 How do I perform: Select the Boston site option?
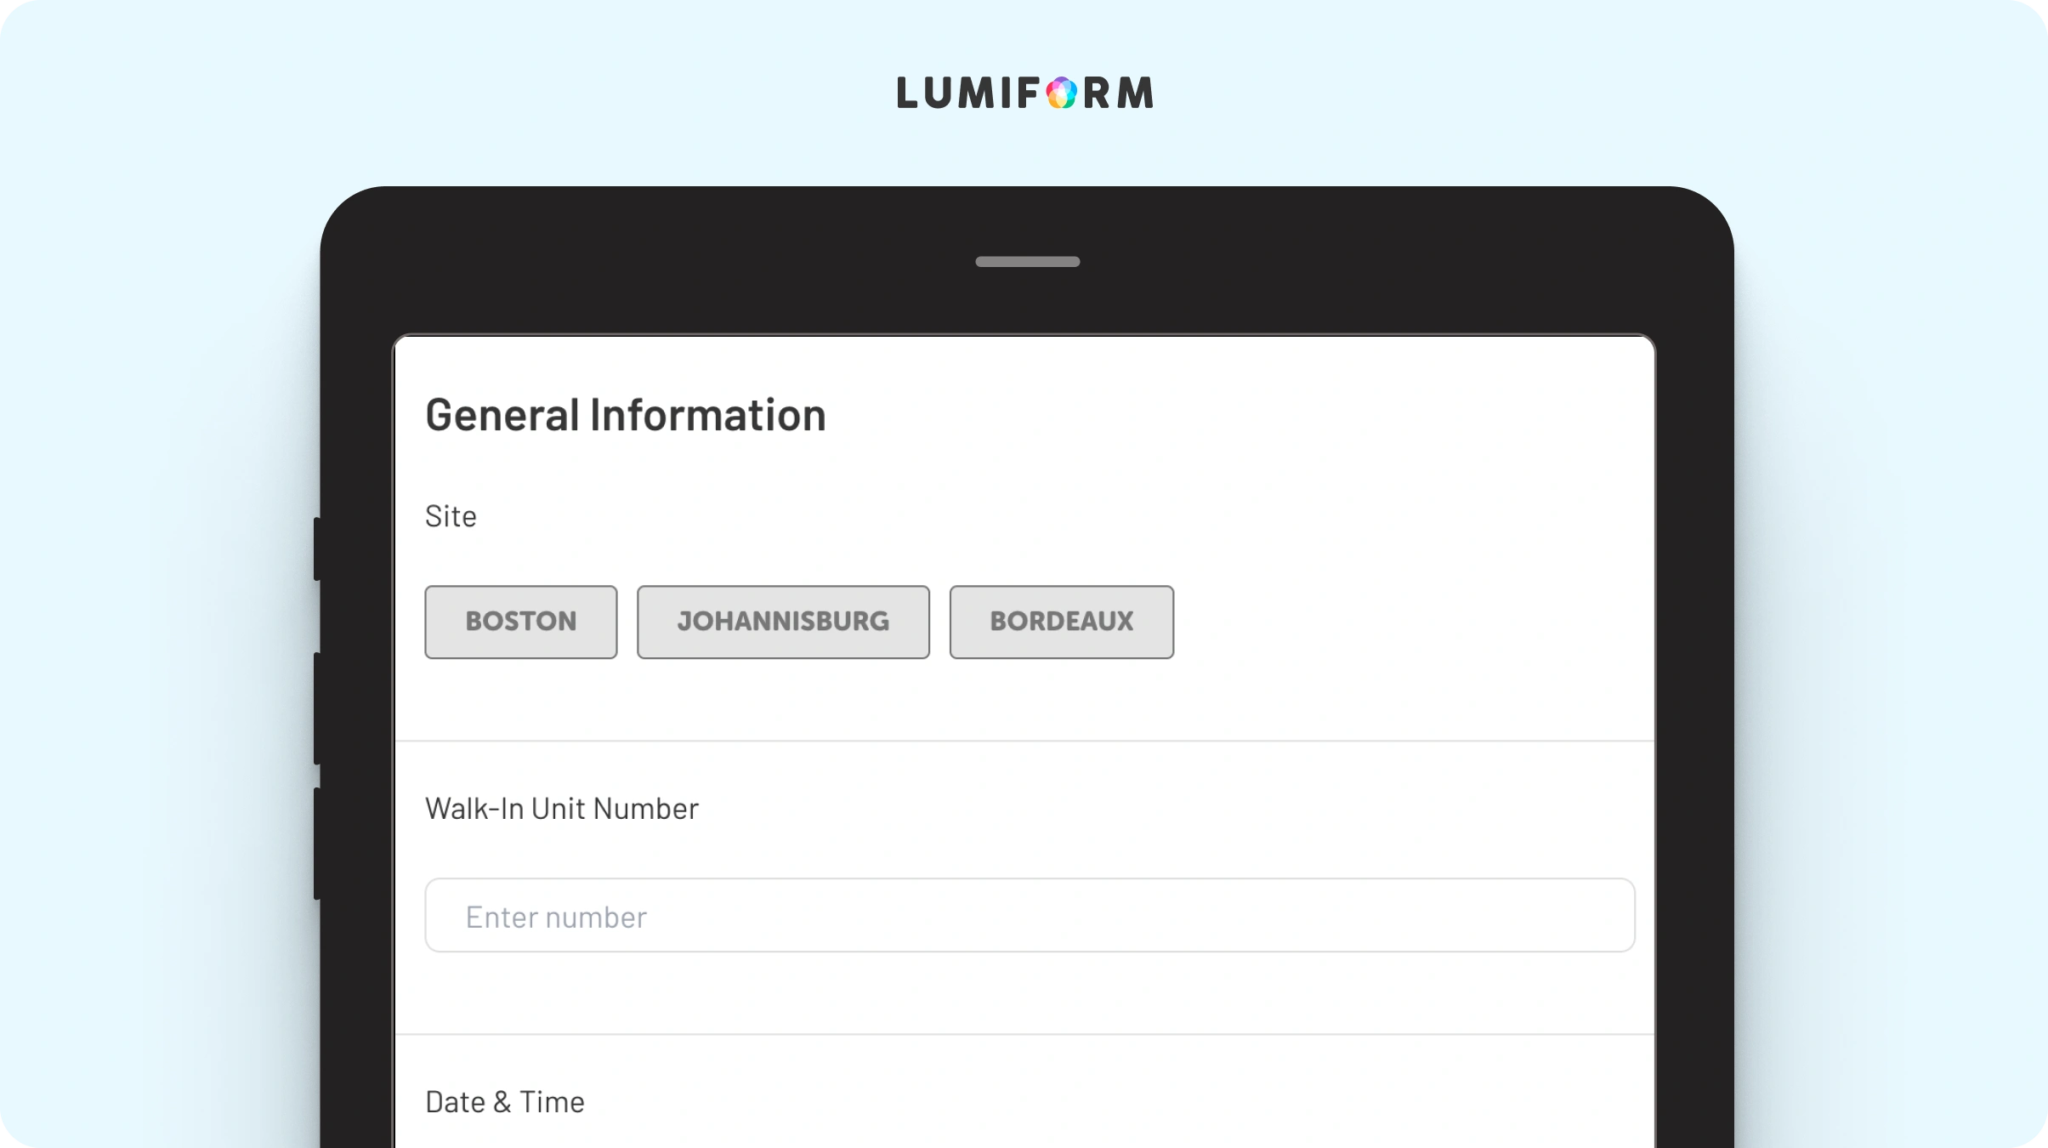(x=521, y=622)
